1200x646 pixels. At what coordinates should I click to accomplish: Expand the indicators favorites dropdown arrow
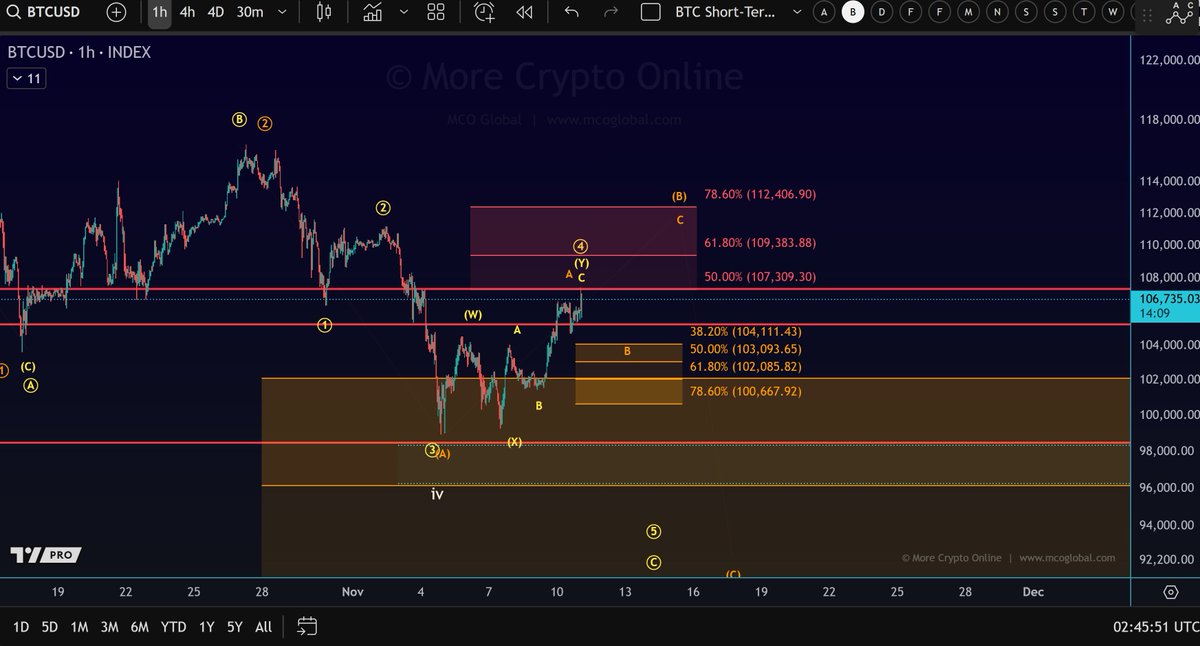(406, 12)
